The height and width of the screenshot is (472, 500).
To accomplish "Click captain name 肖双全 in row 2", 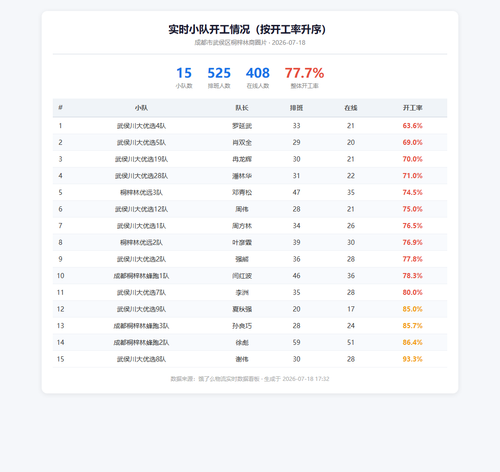I will [242, 143].
